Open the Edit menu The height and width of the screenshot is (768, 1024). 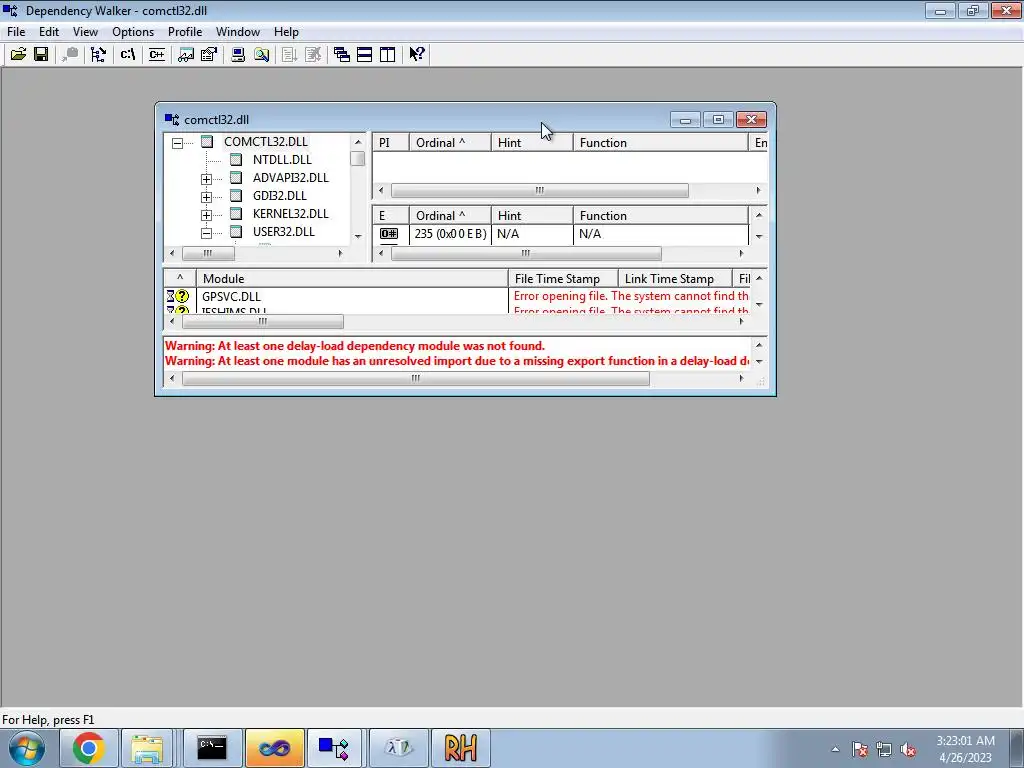(x=49, y=31)
